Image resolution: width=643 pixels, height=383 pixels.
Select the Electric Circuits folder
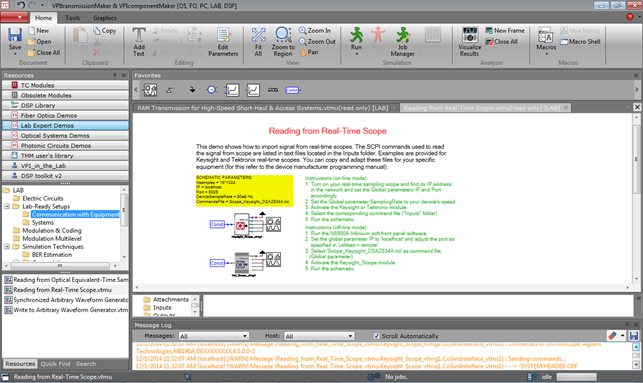pos(43,198)
